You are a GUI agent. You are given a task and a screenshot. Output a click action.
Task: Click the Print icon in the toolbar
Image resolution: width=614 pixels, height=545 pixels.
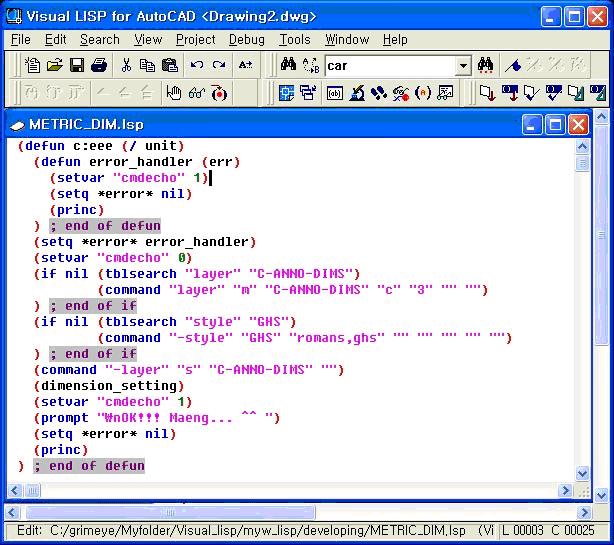tap(99, 66)
